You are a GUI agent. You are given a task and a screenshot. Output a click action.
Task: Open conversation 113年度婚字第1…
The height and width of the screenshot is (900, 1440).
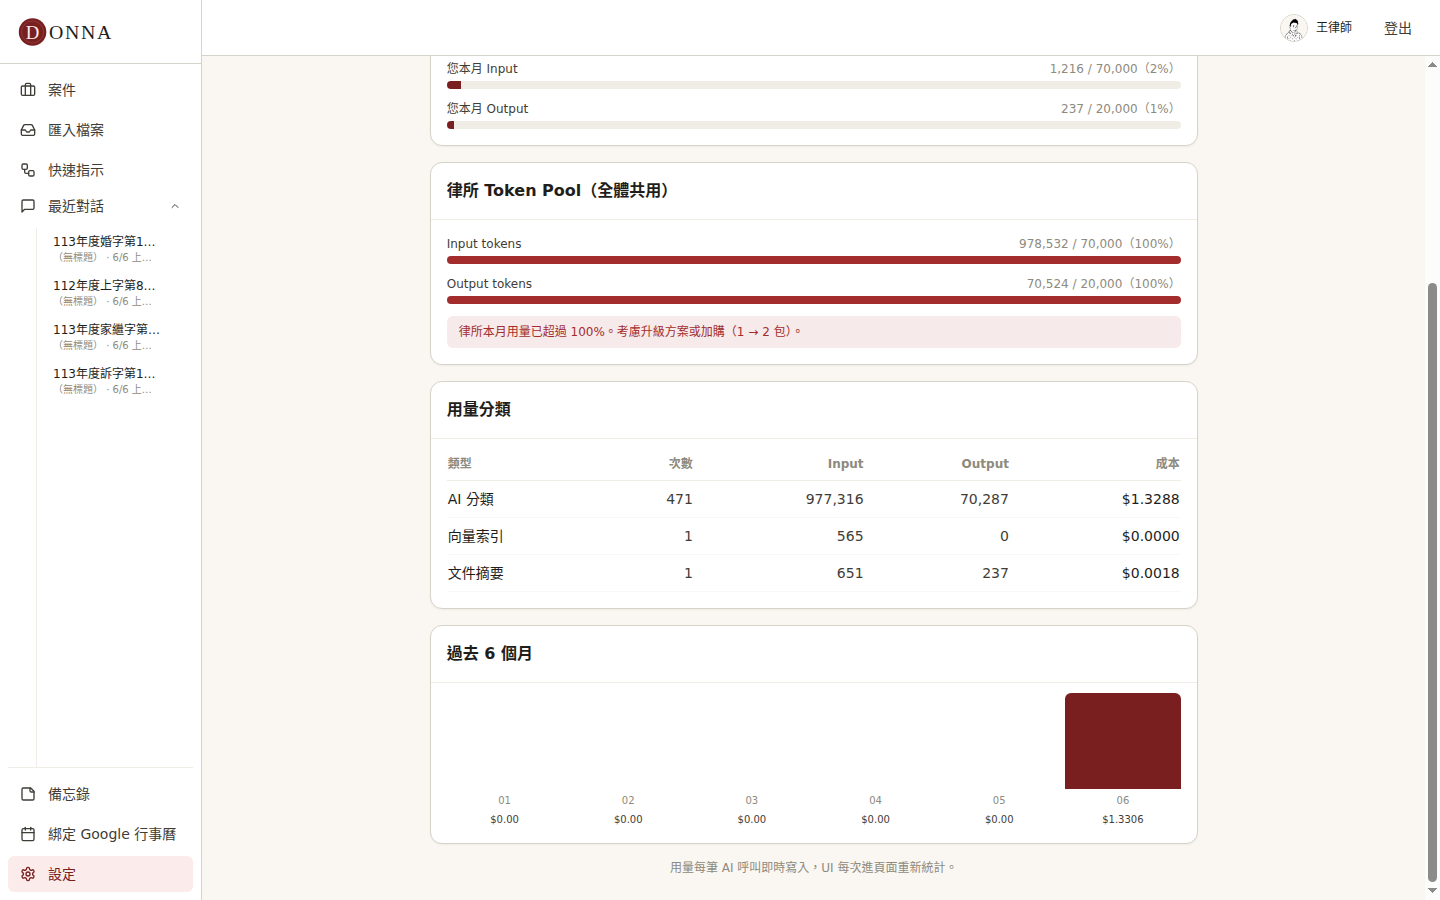(x=115, y=248)
